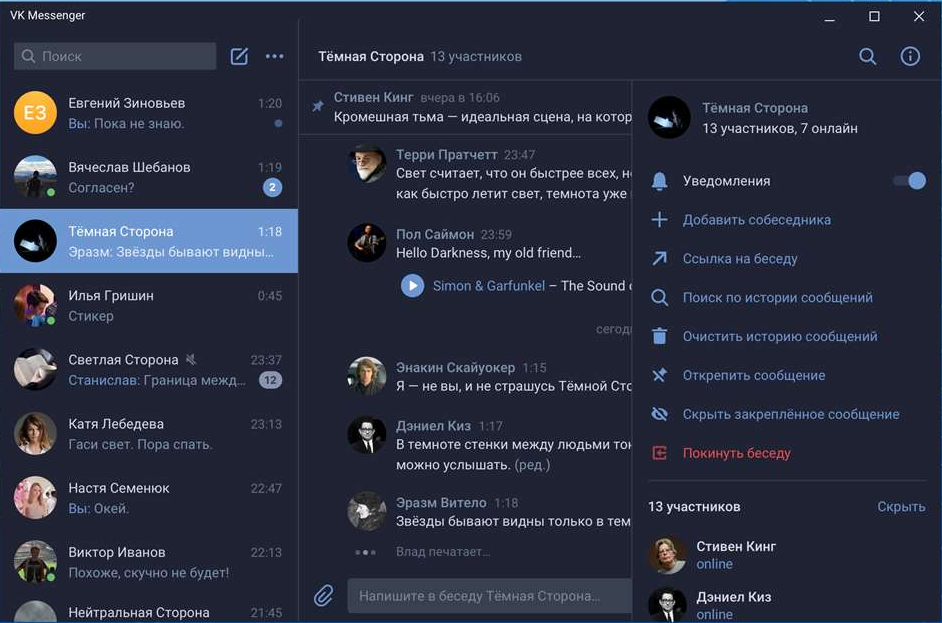Click Терри Пратчетт sender name
The image size is (942, 623).
coord(446,154)
